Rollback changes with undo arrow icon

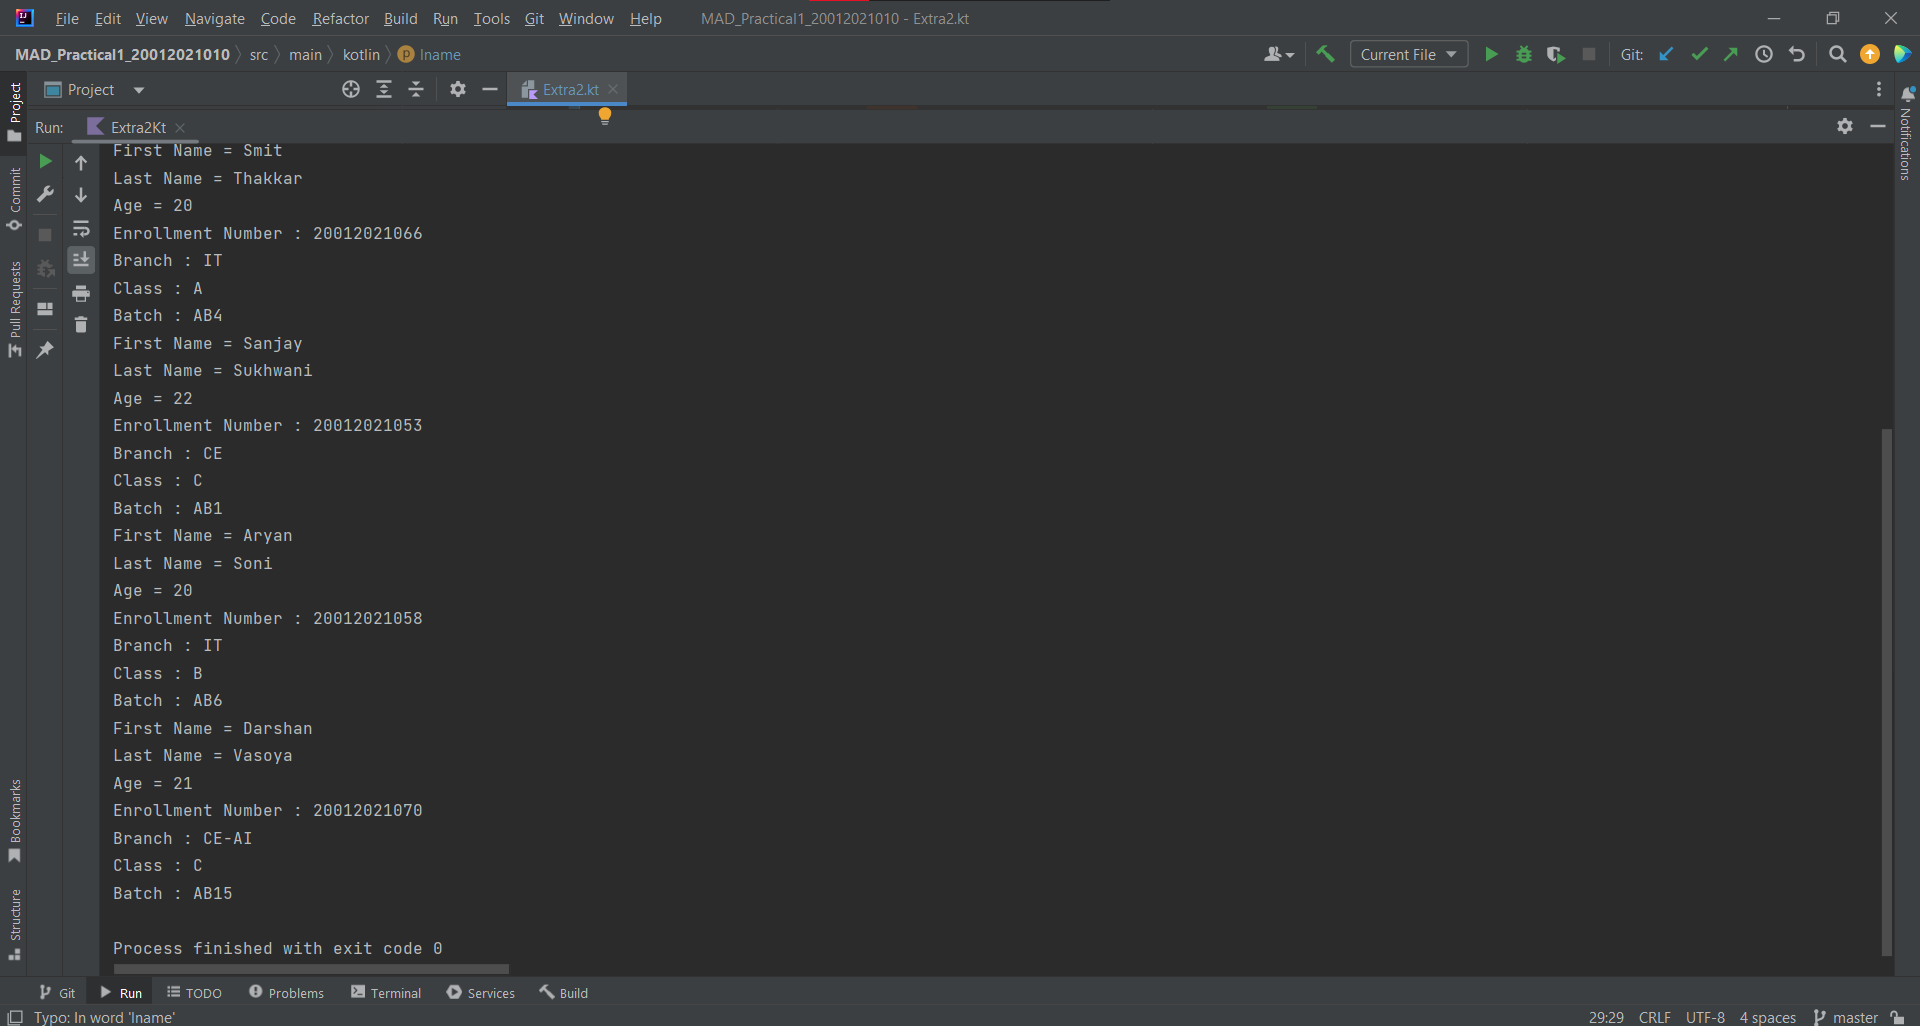click(x=1797, y=54)
